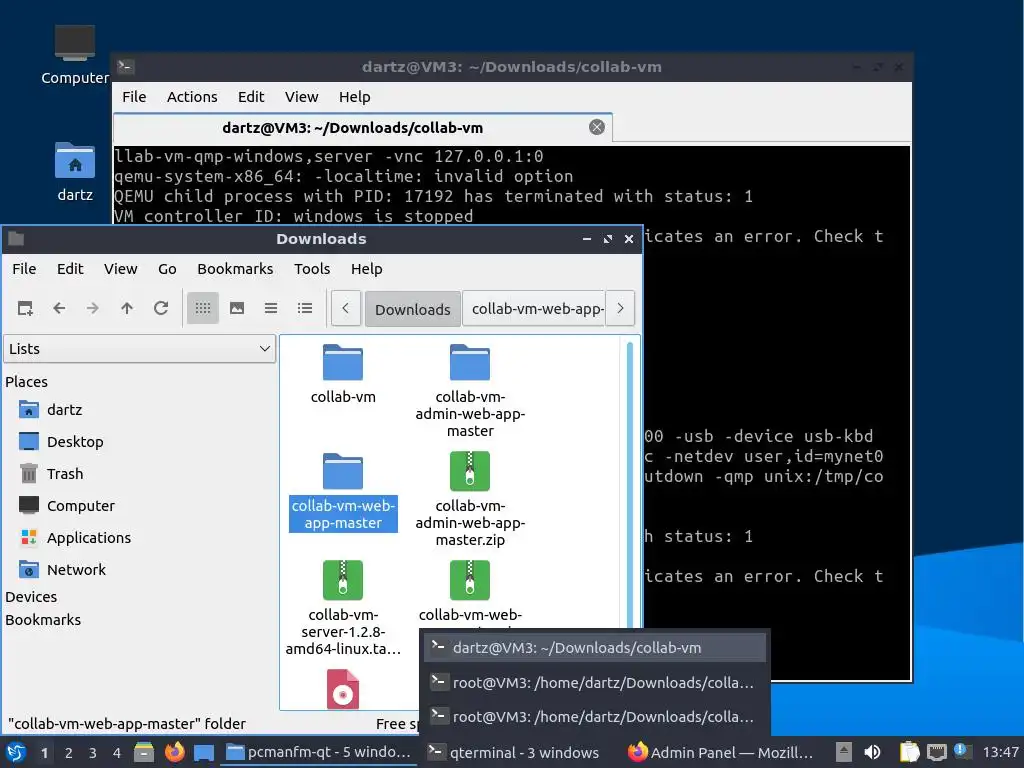Open the file manager View menu
Image resolution: width=1024 pixels, height=768 pixels.
point(121,269)
